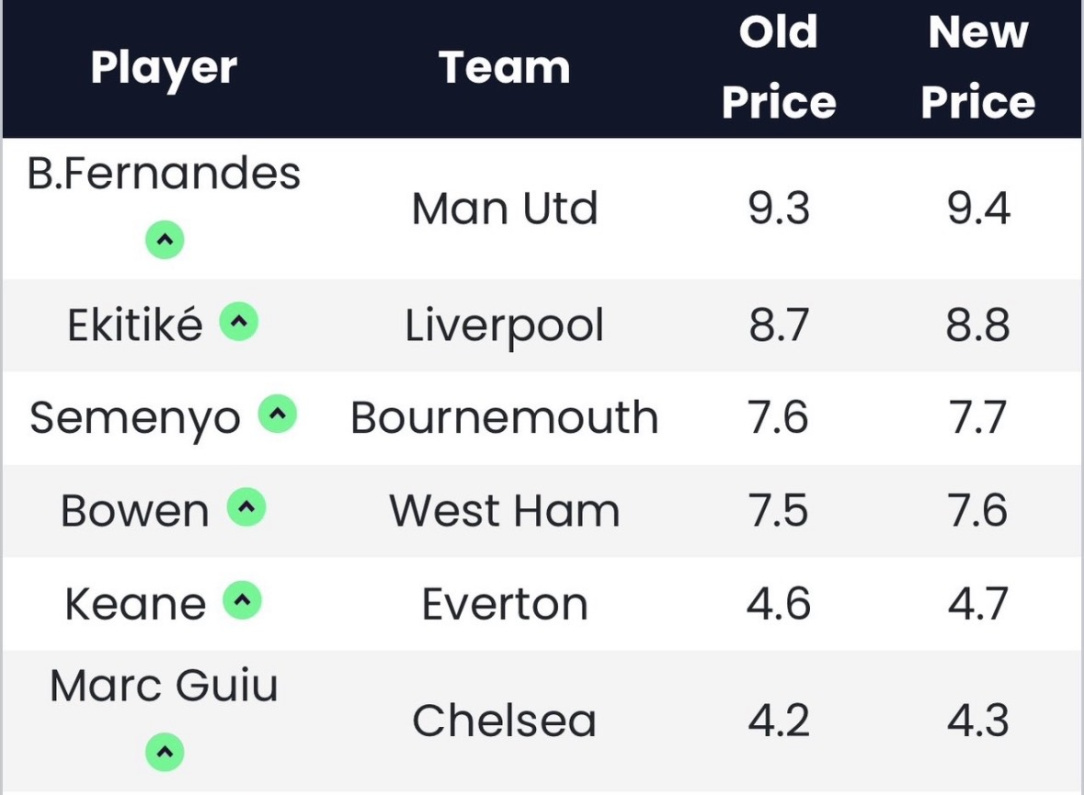Click green chevron icon next to Keane
Image resolution: width=1084 pixels, height=795 pixels.
pyautogui.click(x=242, y=601)
